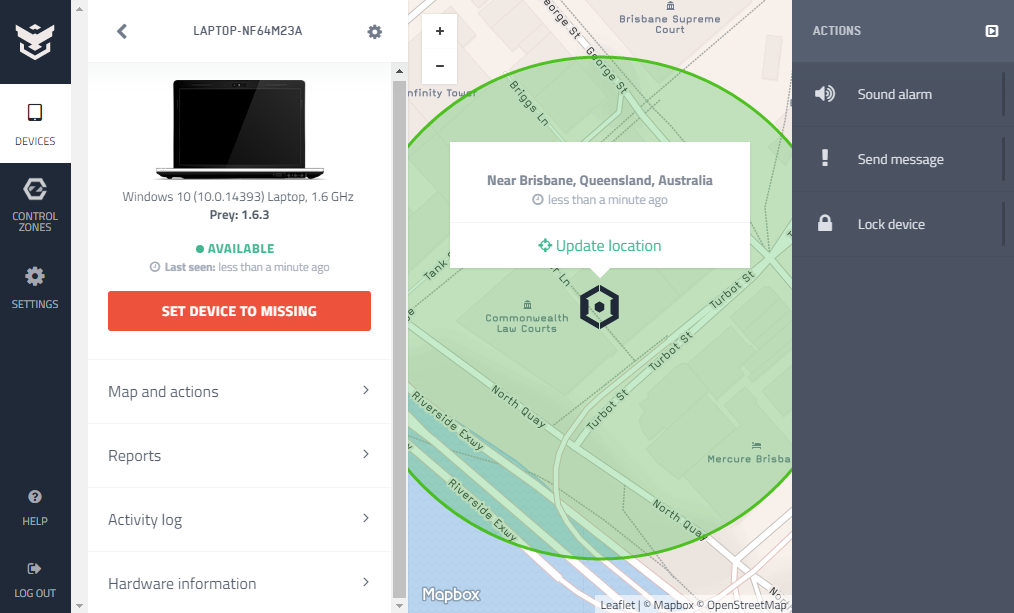Click the device name LAPTOP-NF64M23A
The width and height of the screenshot is (1014, 613).
(248, 31)
